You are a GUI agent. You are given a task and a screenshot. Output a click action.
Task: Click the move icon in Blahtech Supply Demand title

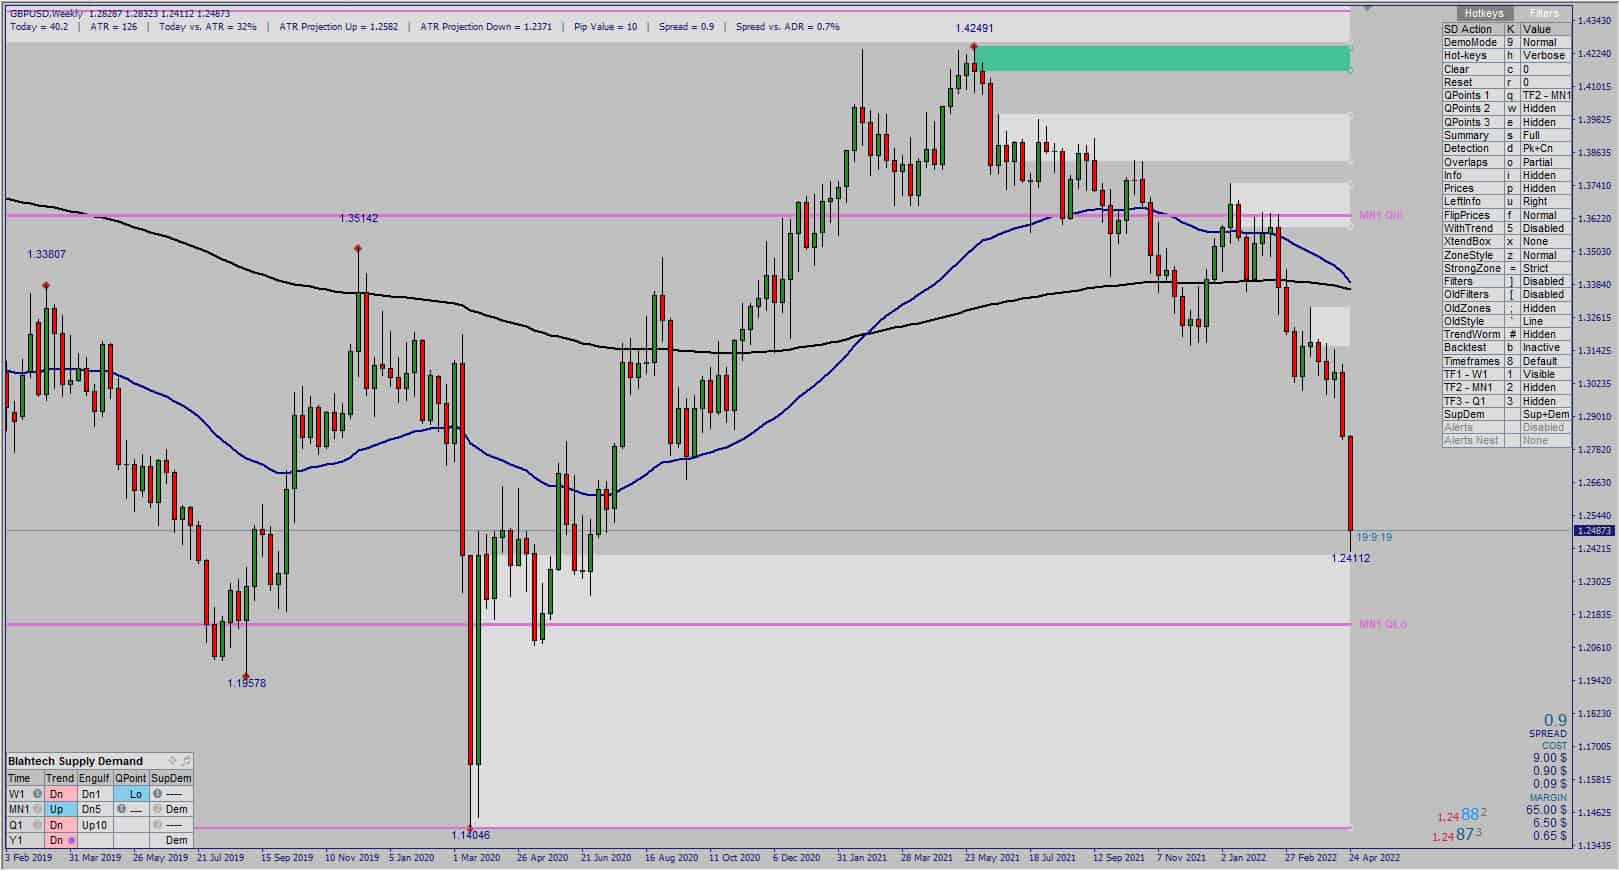pyautogui.click(x=172, y=761)
